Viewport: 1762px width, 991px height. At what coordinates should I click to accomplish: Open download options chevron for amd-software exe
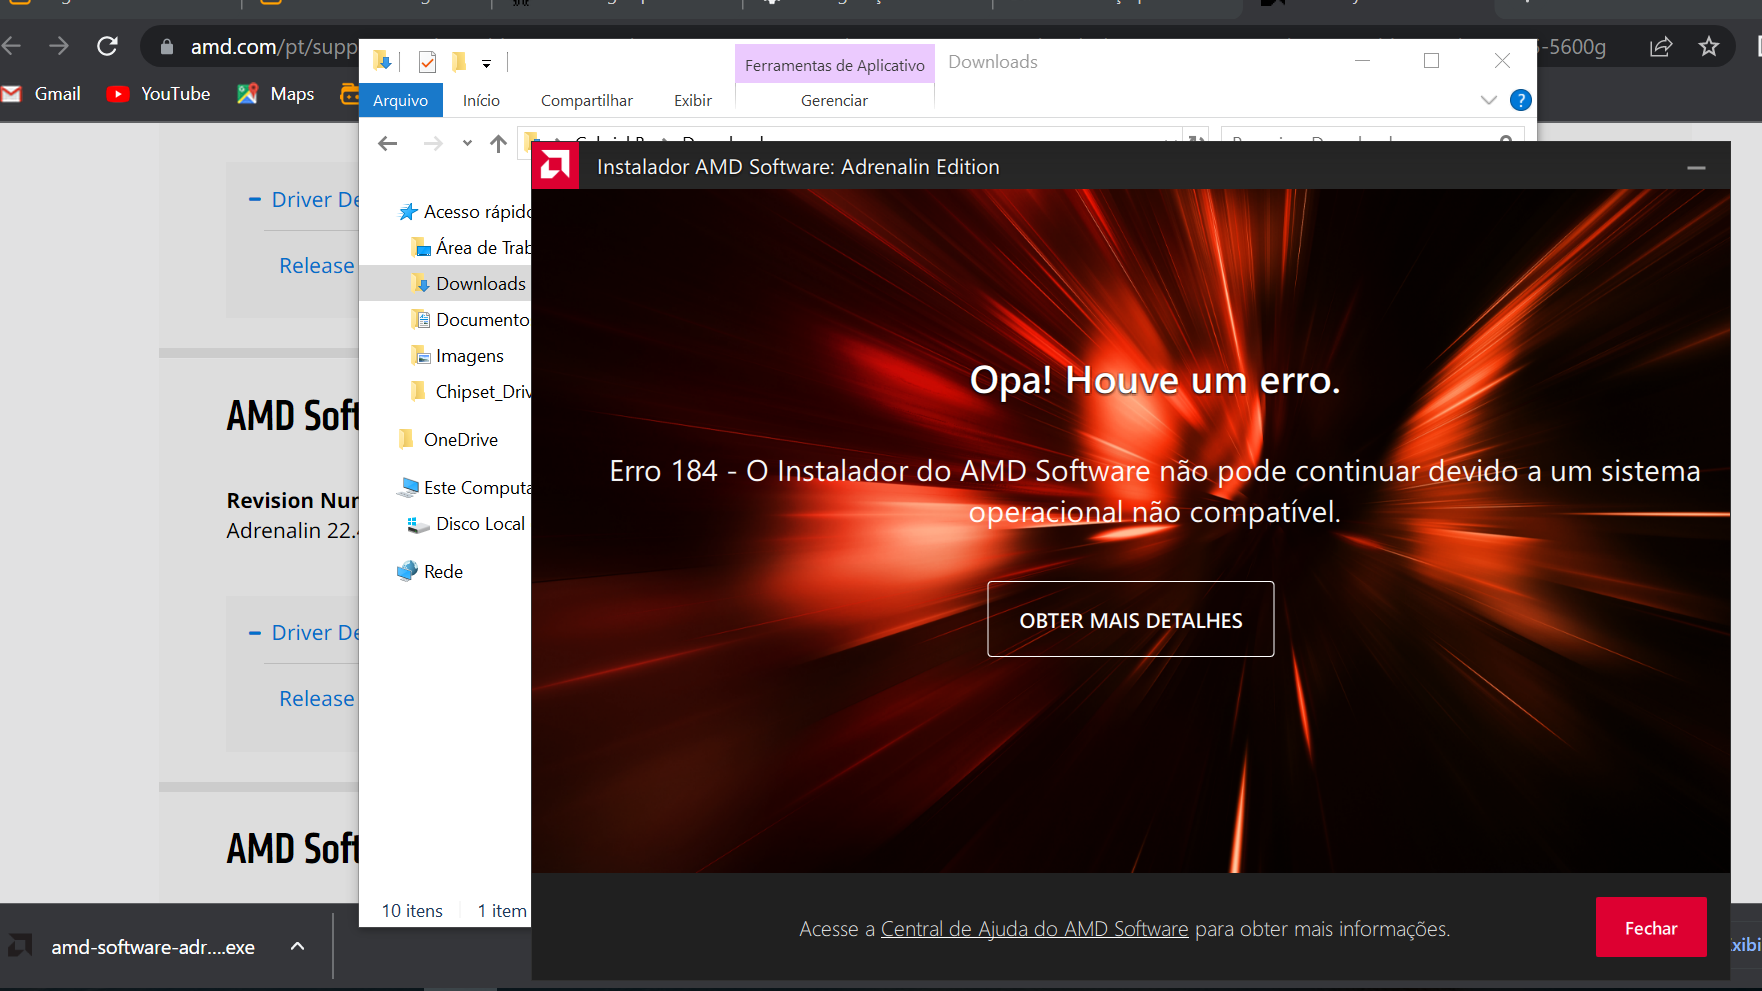(297, 946)
